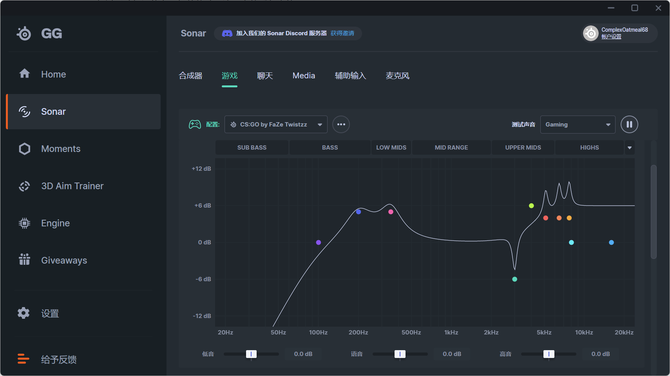
Task: Click the vertical scrollbar in Sonar panel
Action: pos(653,212)
